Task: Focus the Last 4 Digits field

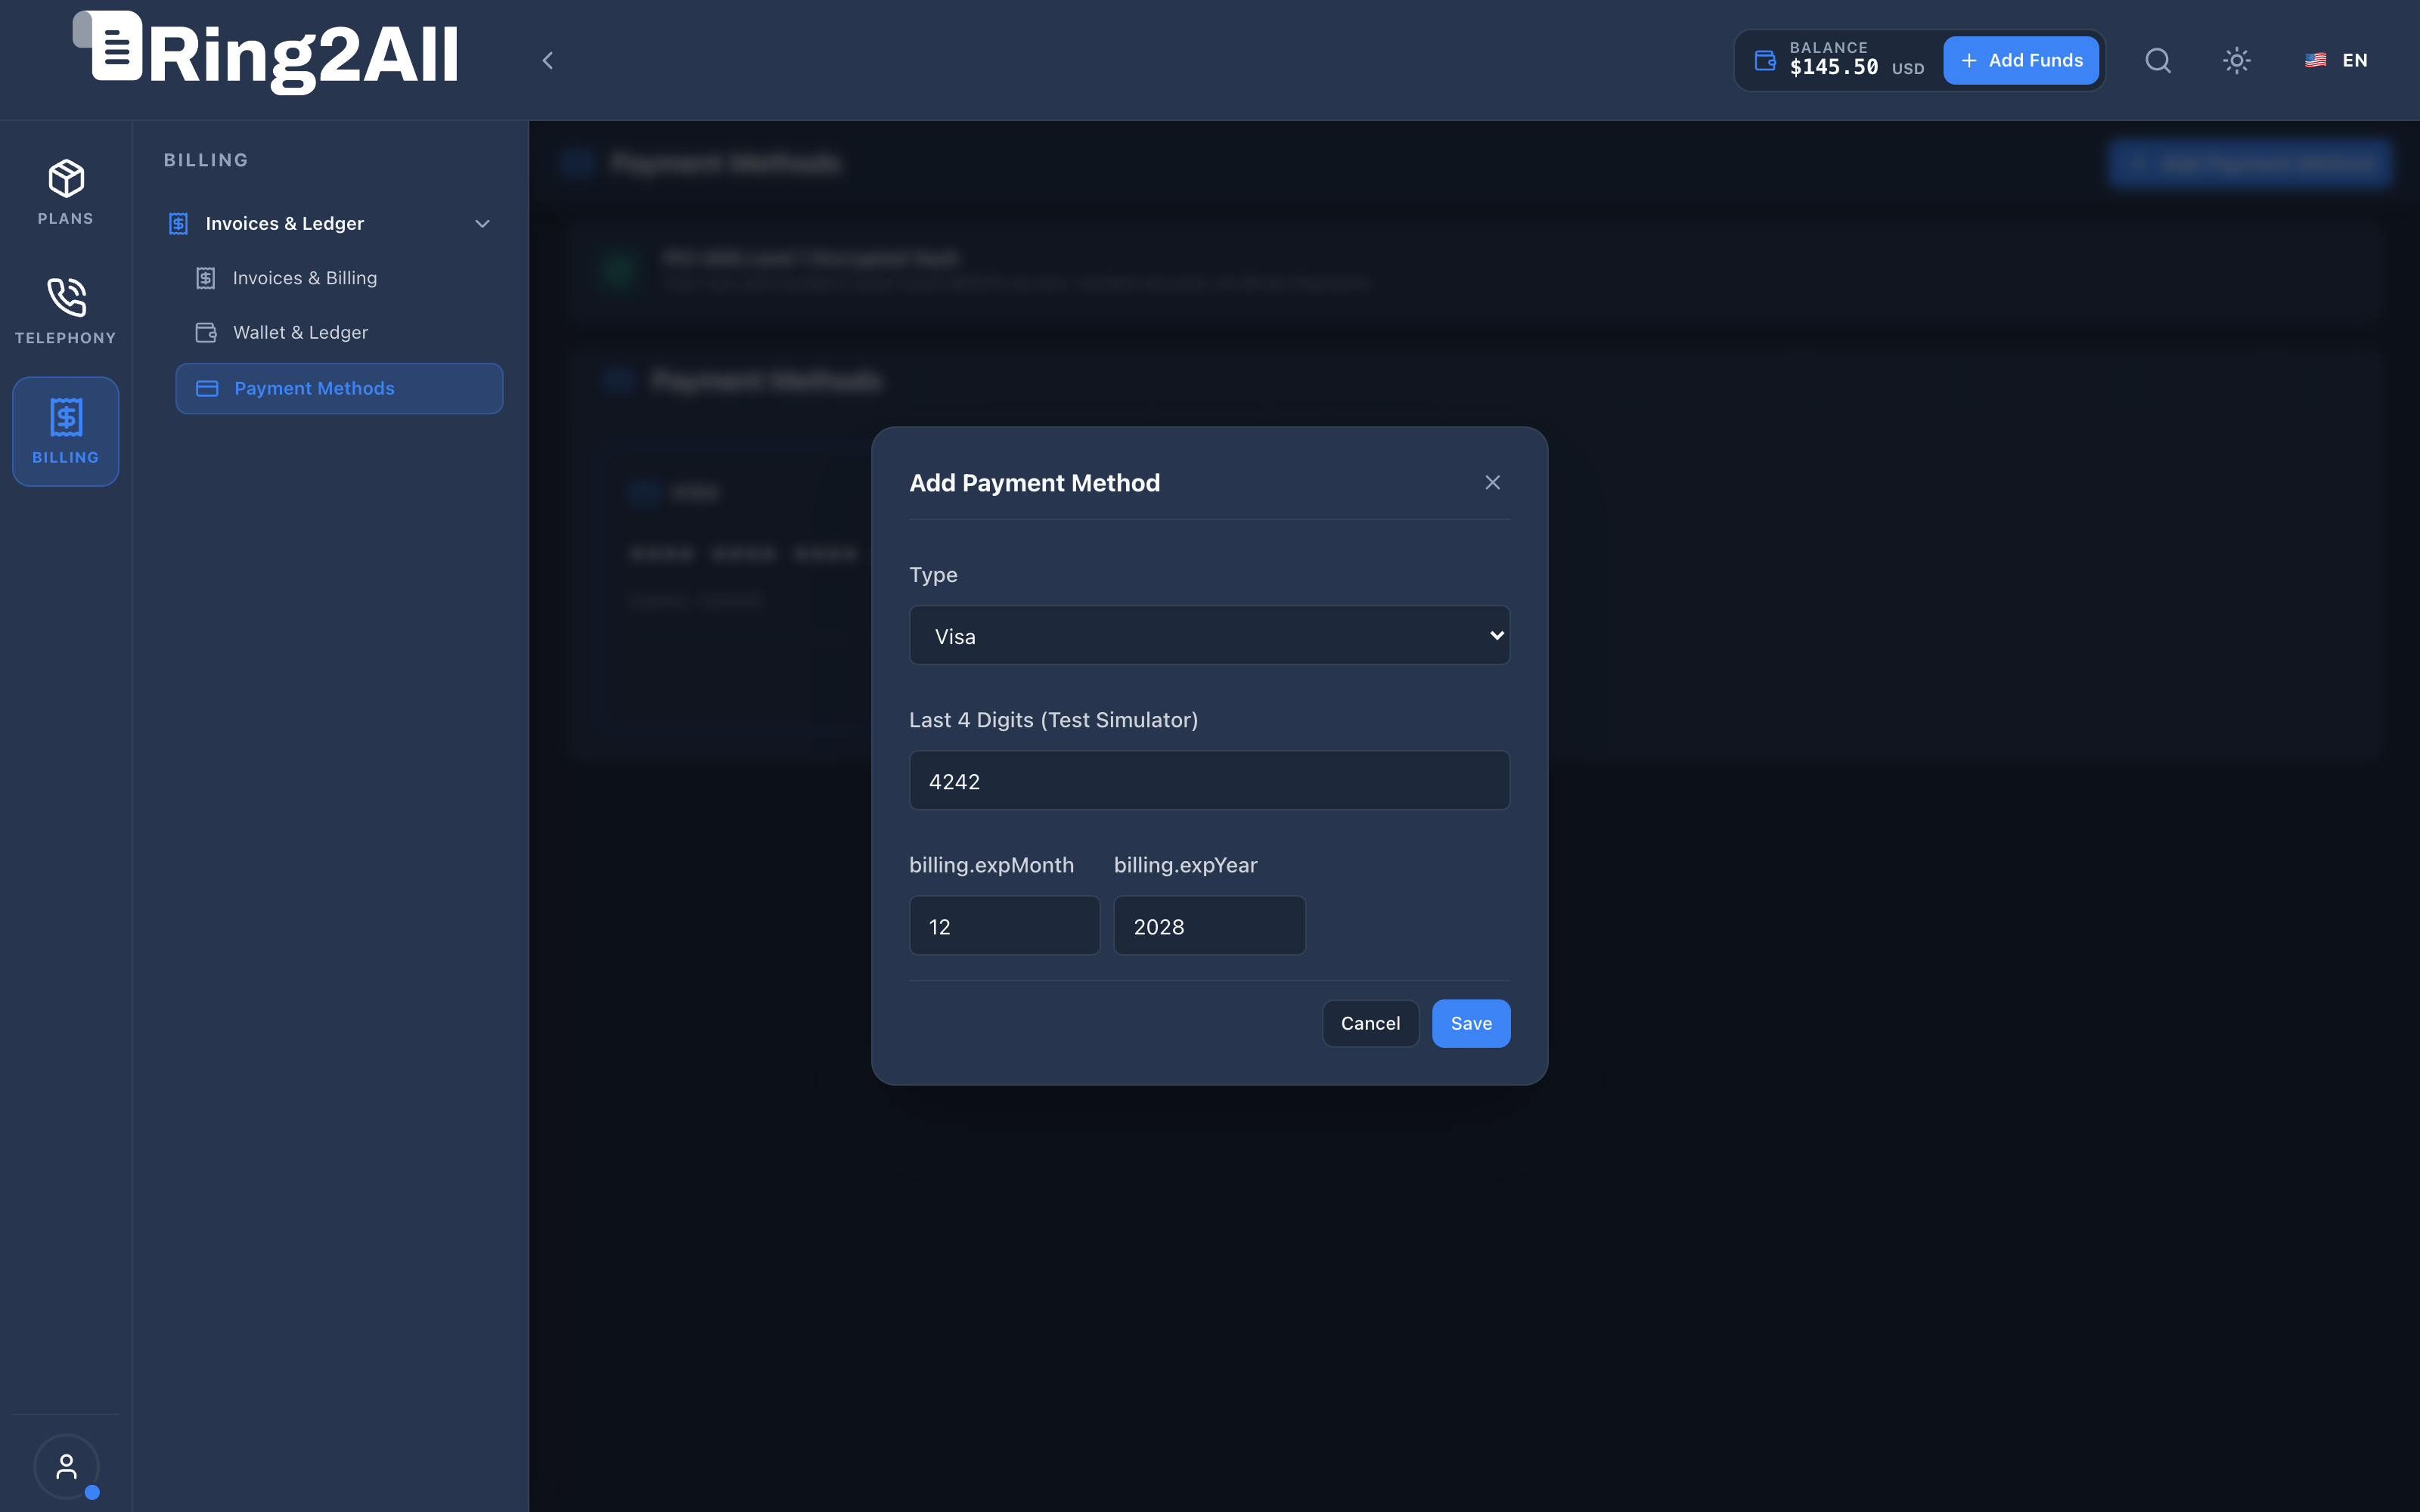Action: point(1209,780)
